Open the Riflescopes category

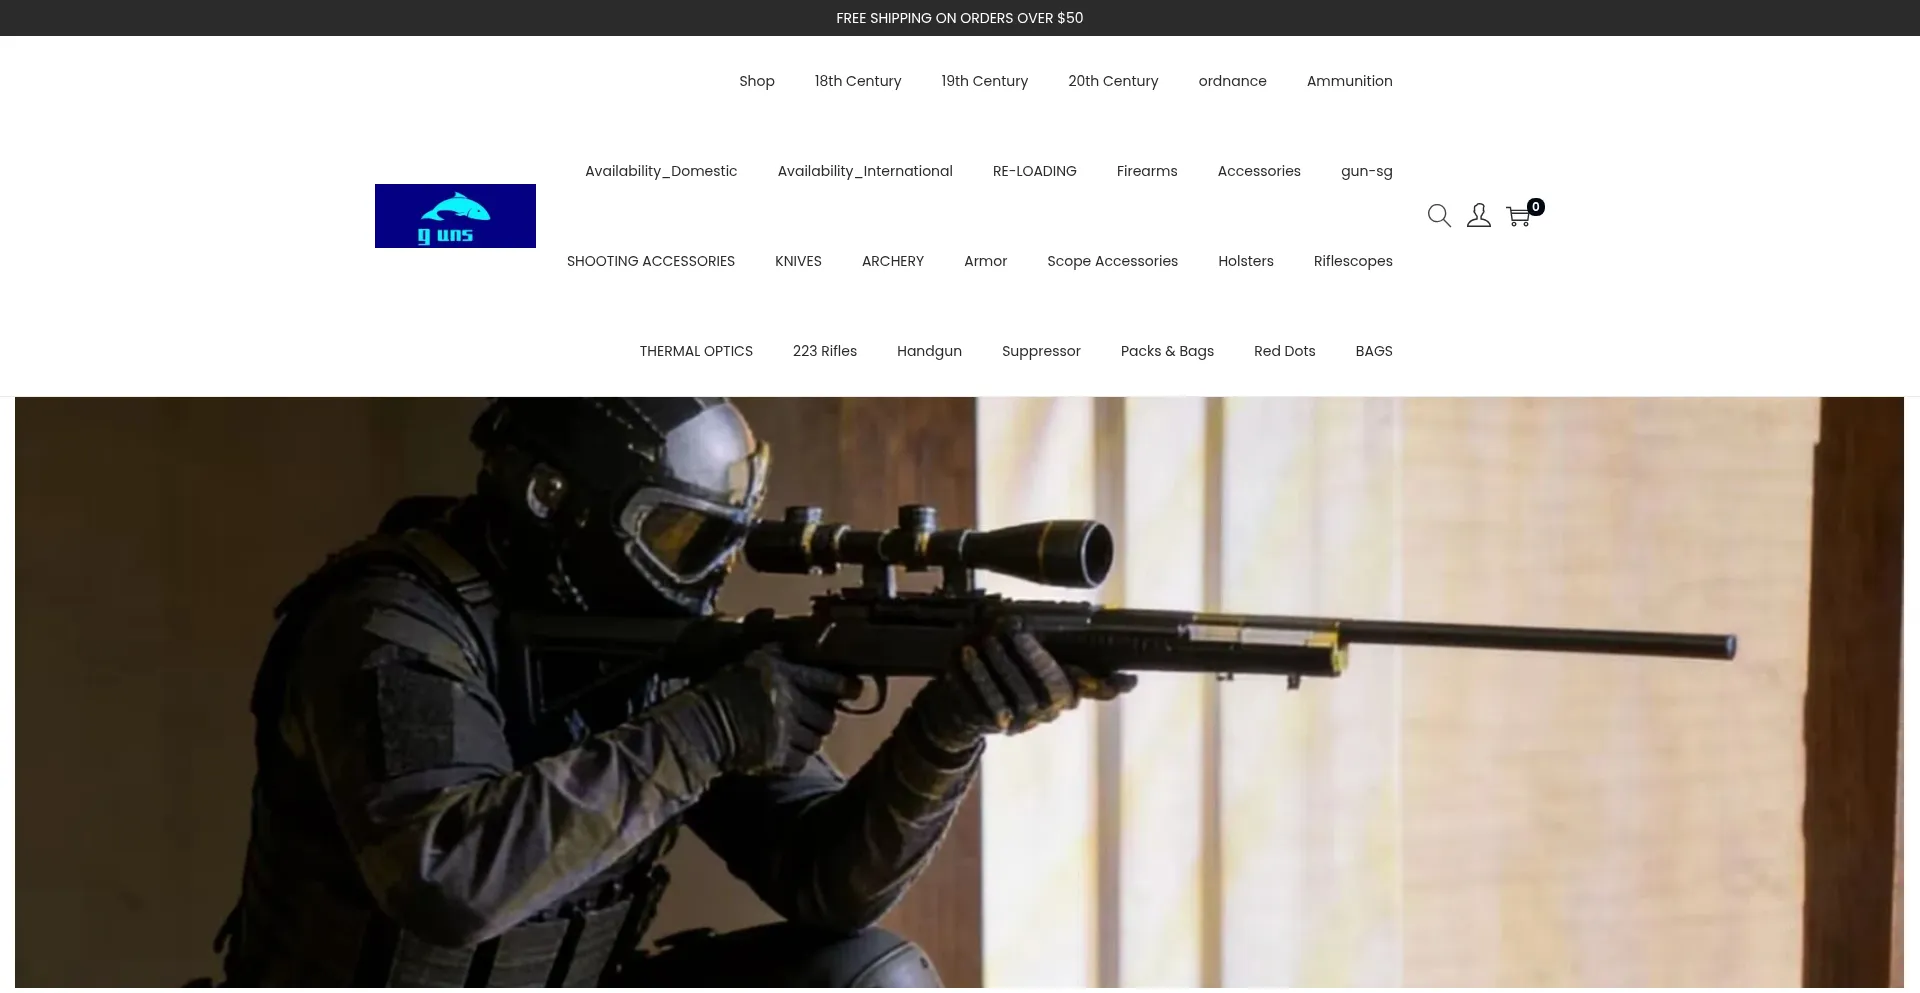[1353, 261]
